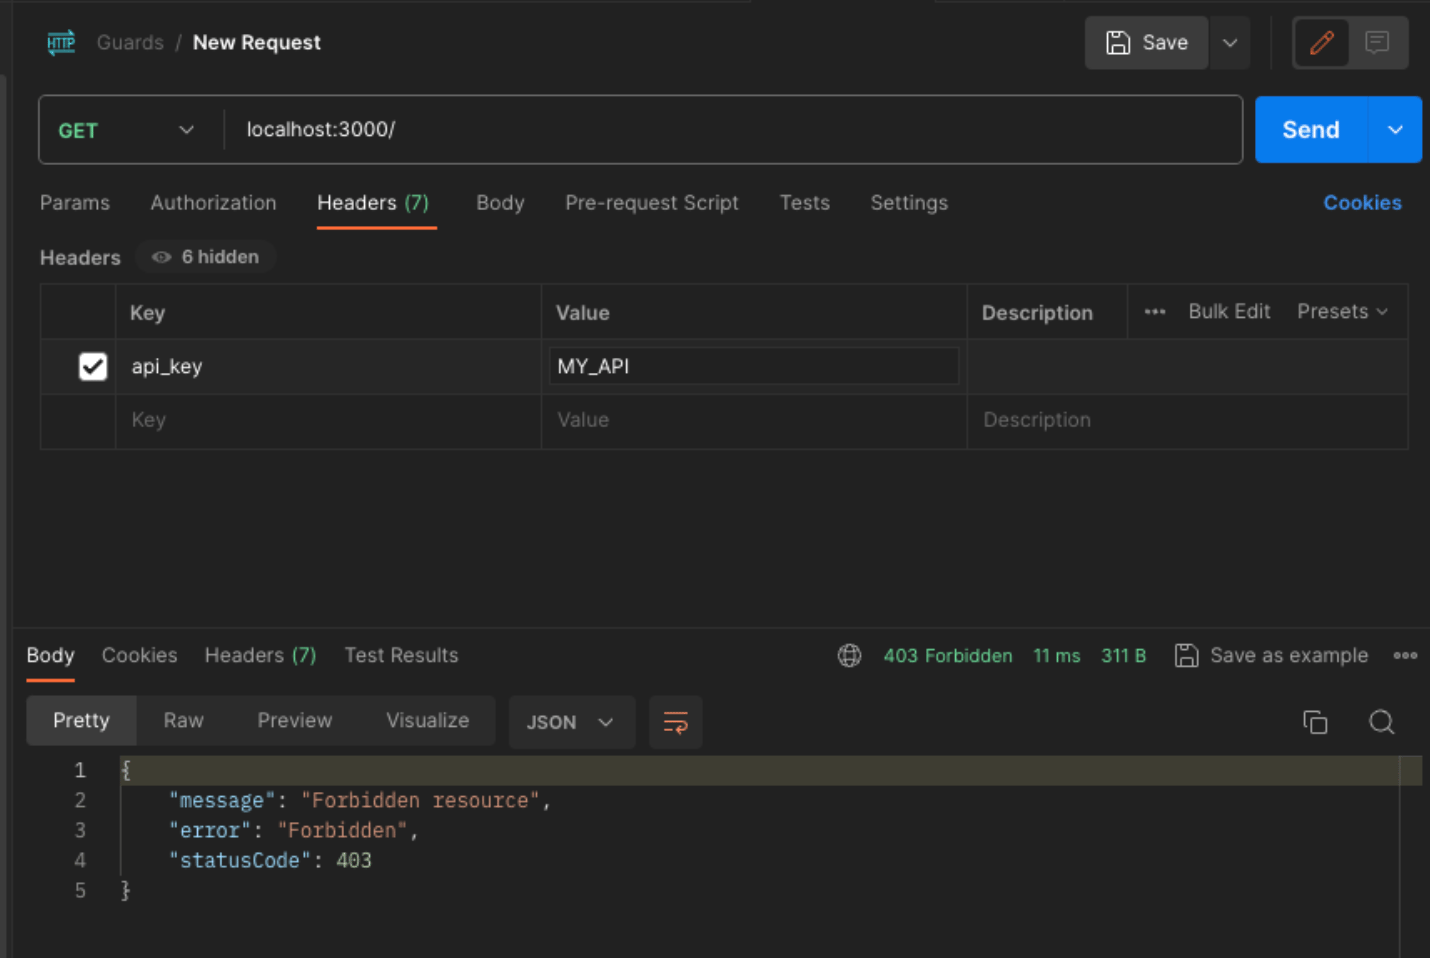This screenshot has width=1430, height=958.
Task: Click the api_key key cell
Action: click(x=329, y=367)
